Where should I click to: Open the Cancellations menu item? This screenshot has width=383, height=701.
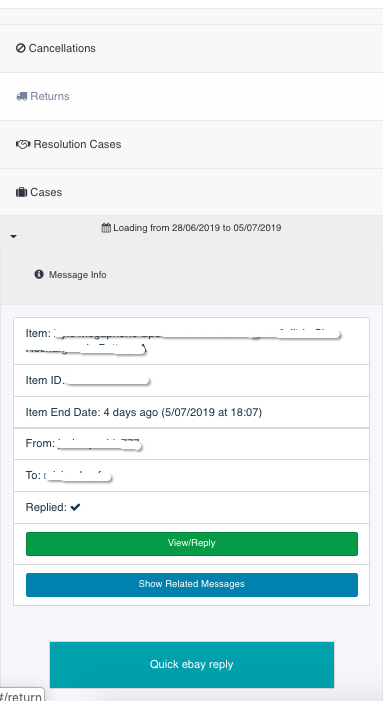pos(191,48)
